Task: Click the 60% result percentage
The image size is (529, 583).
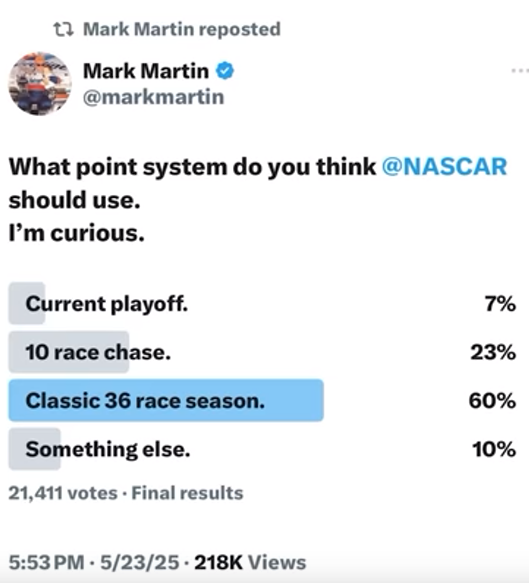Action: [492, 401]
